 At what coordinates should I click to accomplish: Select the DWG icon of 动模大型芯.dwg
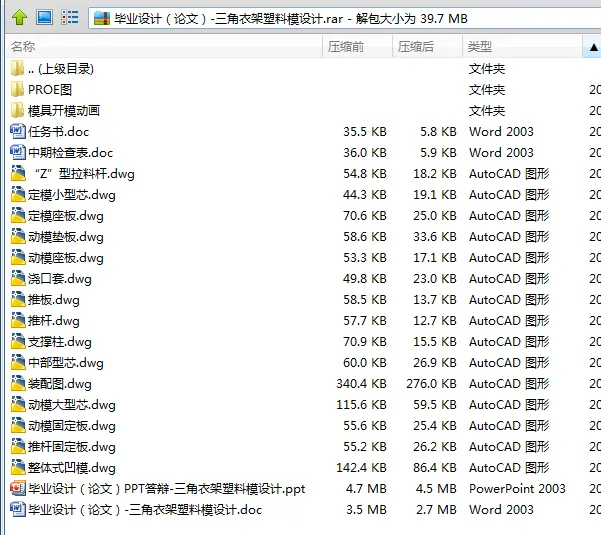tap(18, 405)
